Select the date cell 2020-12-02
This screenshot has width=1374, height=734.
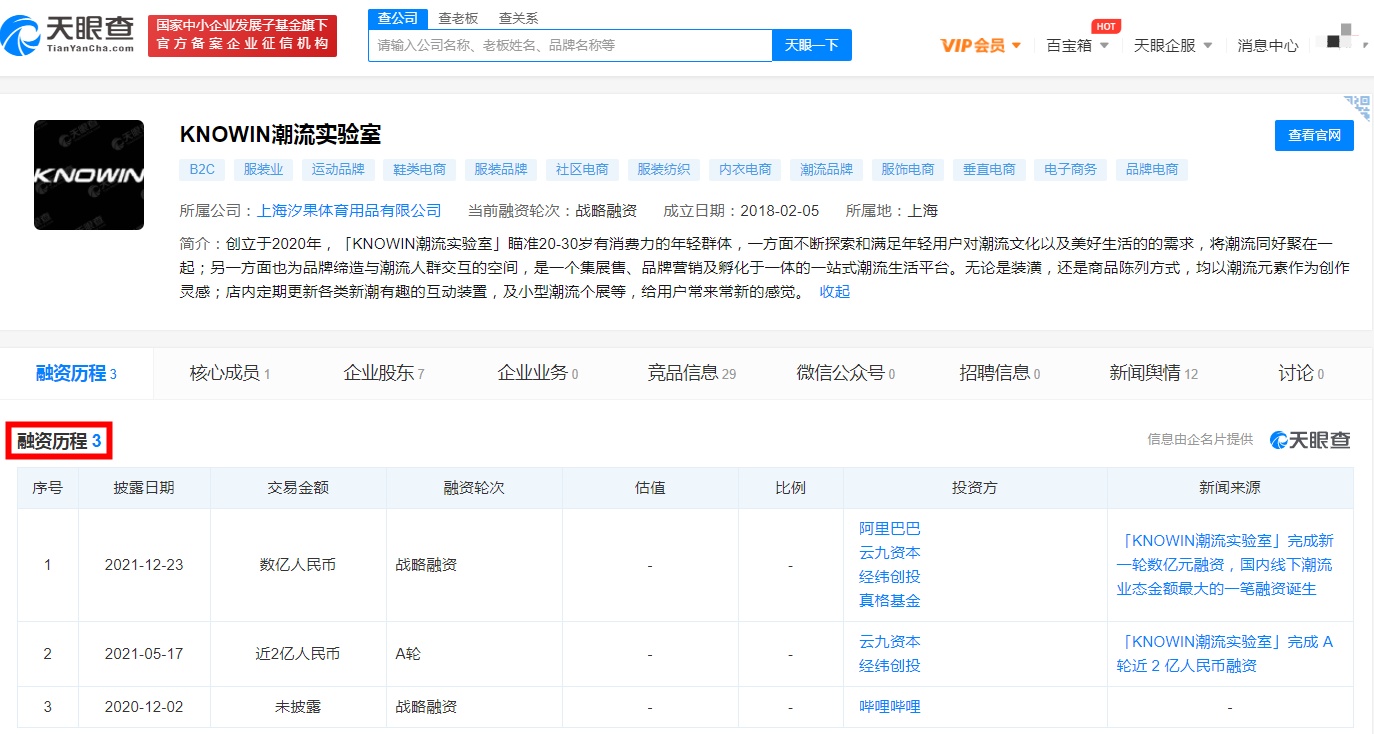144,707
